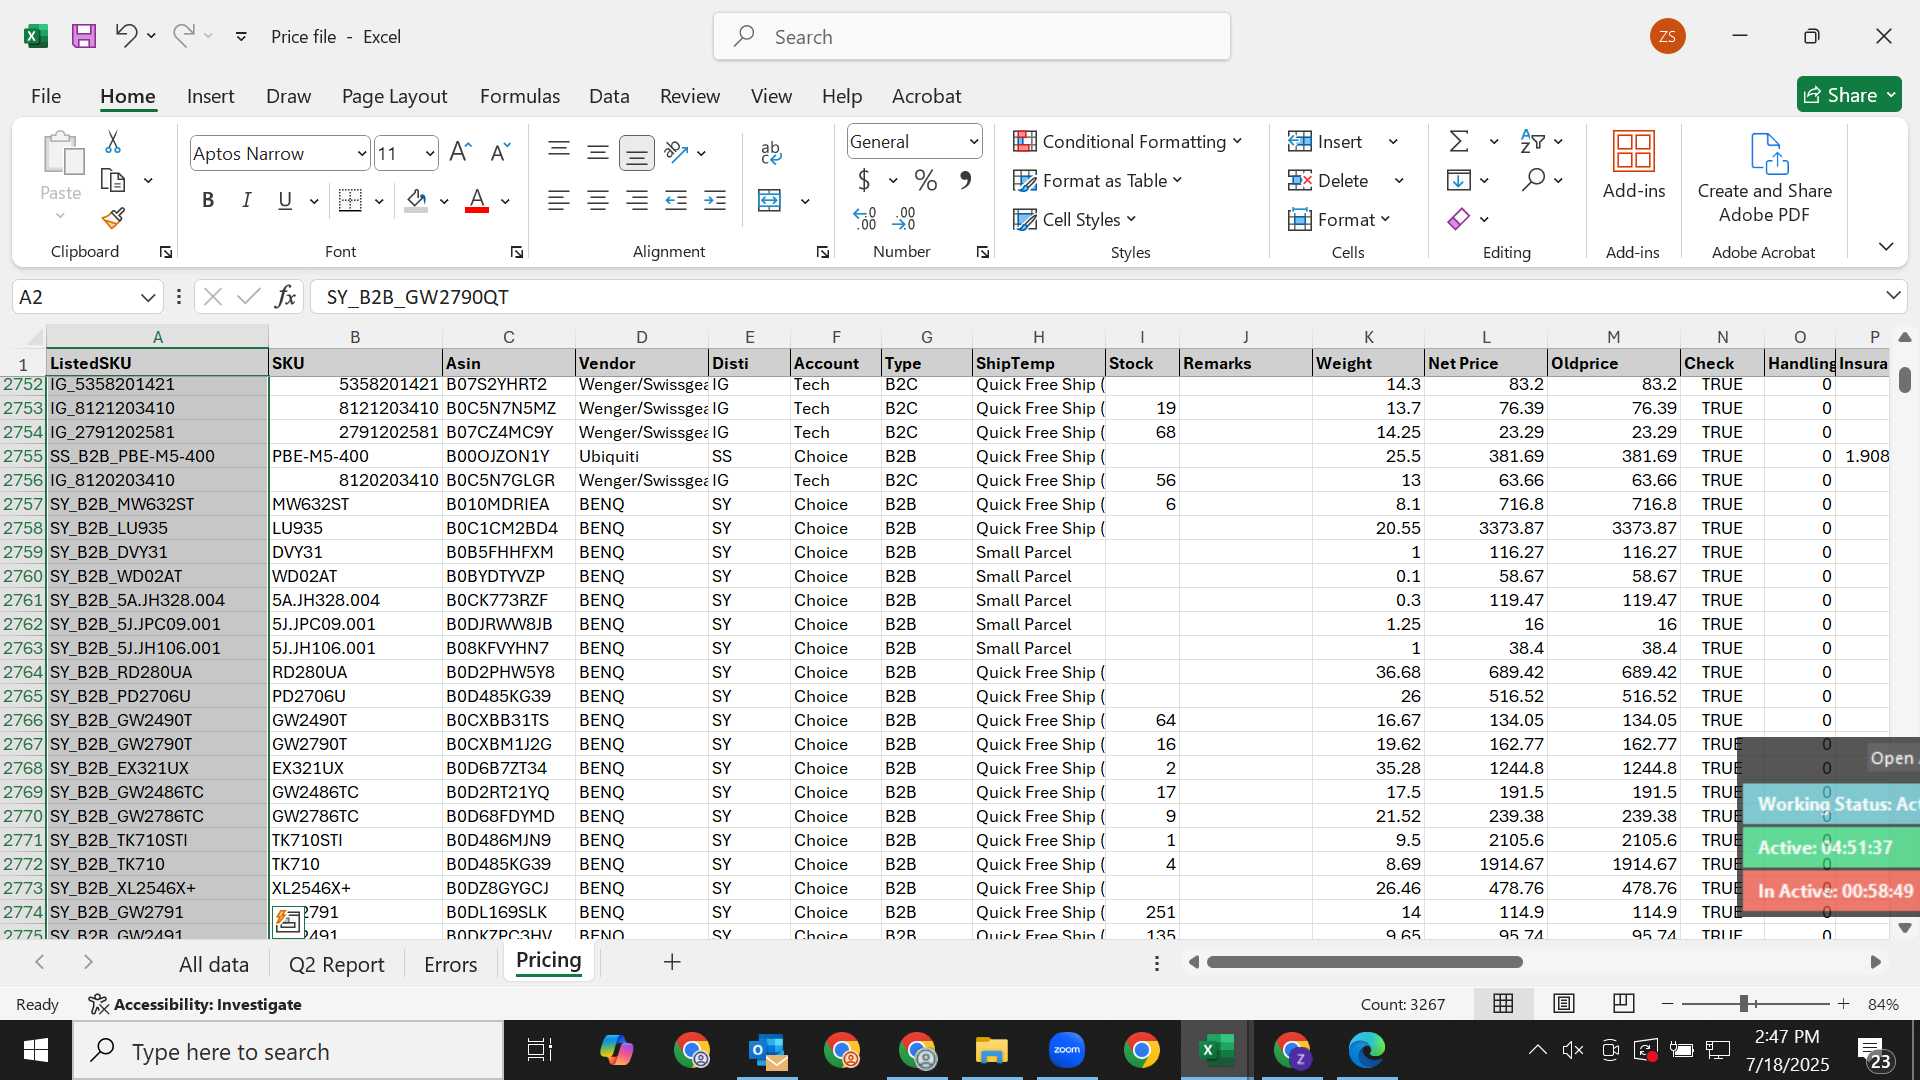Click the Search box in title bar
The width and height of the screenshot is (1920, 1080).
971,37
